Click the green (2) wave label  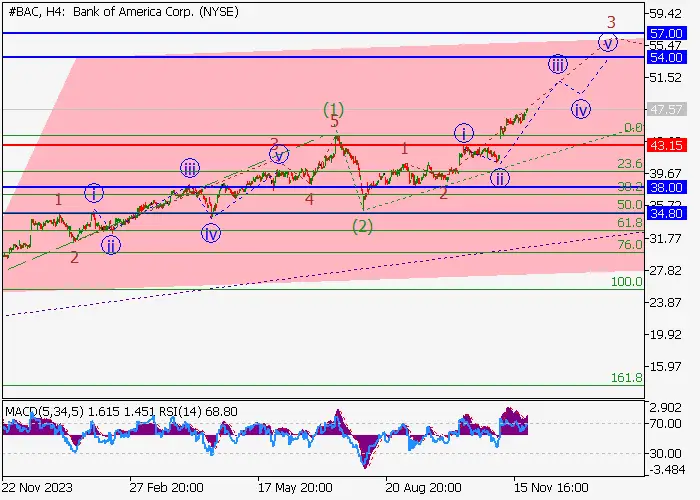[x=362, y=226]
